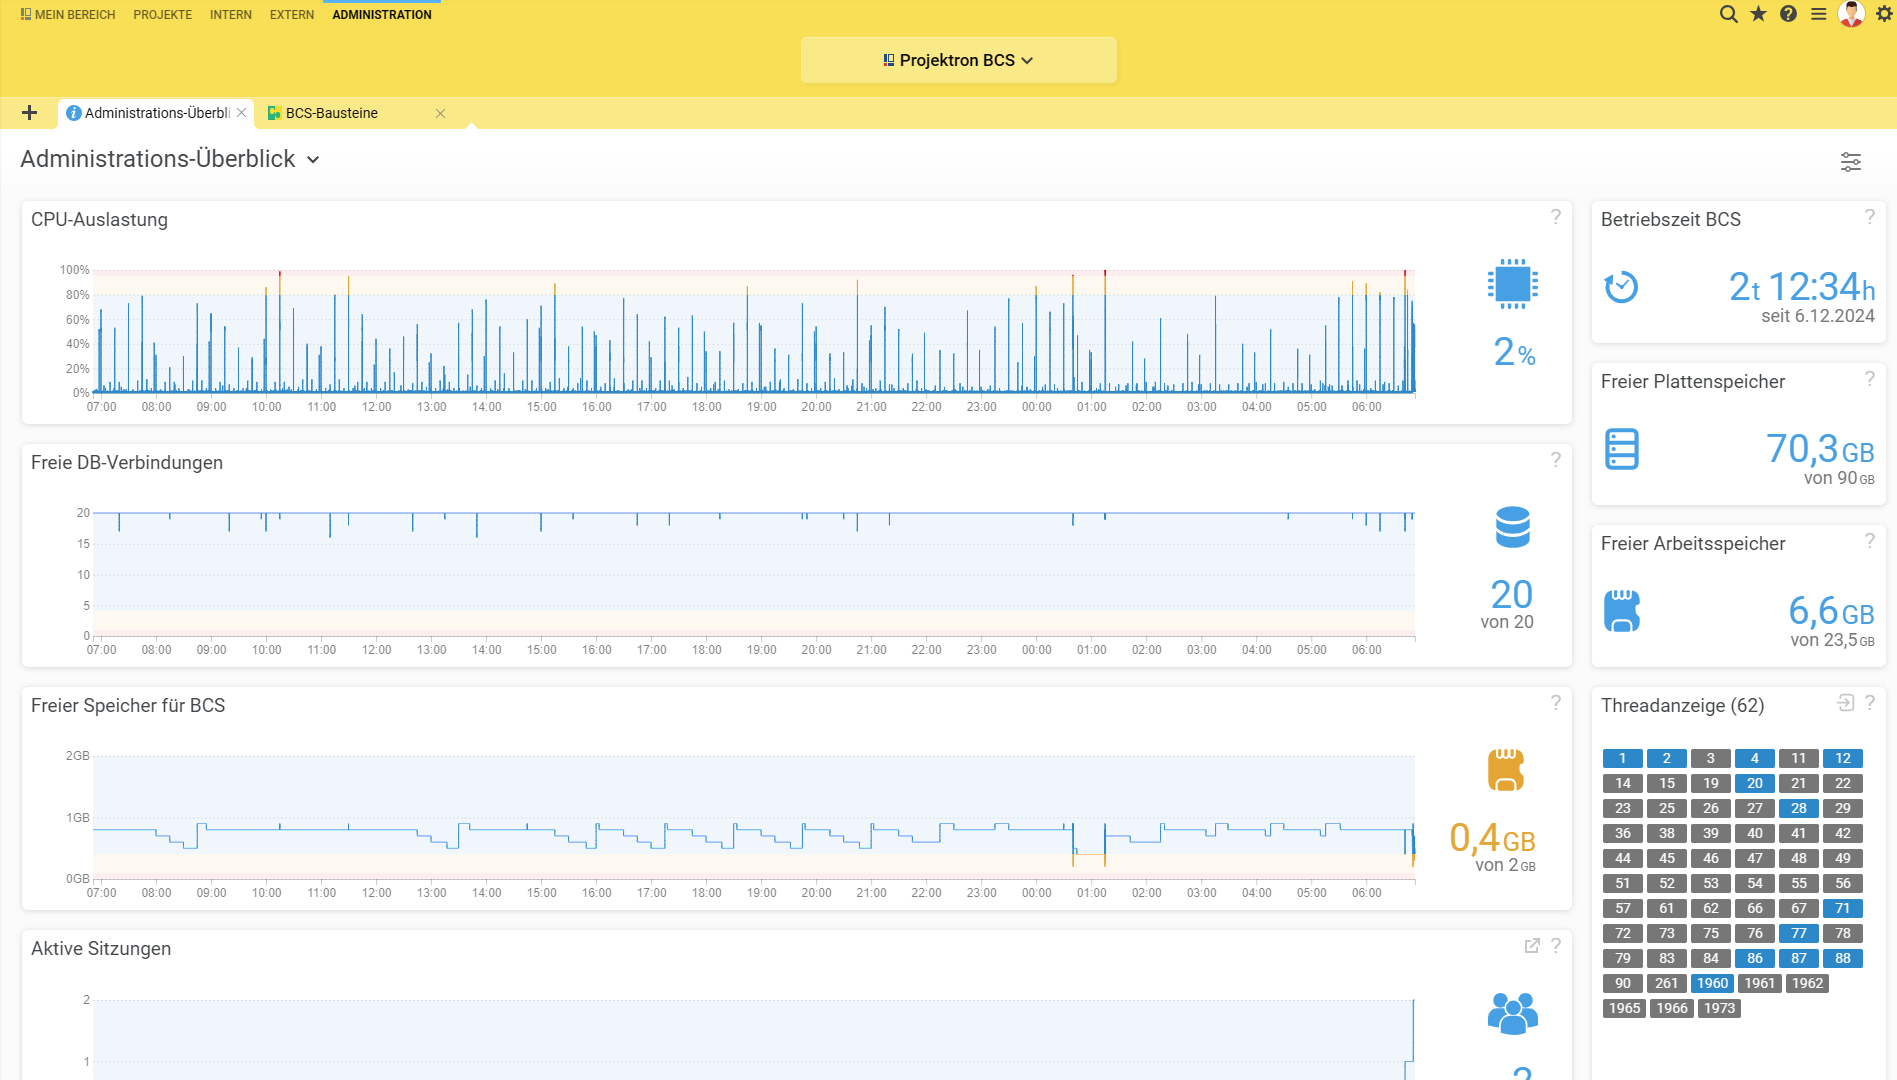
Task: Click the Betriebszeit BCS help icon
Action: coord(1870,216)
